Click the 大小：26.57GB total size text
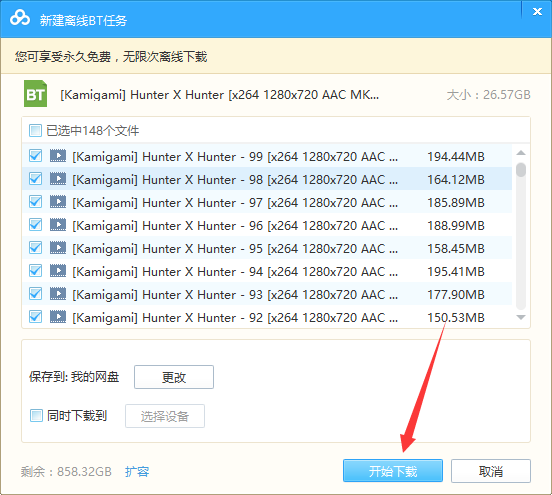Screen dimensions: 552x495 click(x=489, y=94)
